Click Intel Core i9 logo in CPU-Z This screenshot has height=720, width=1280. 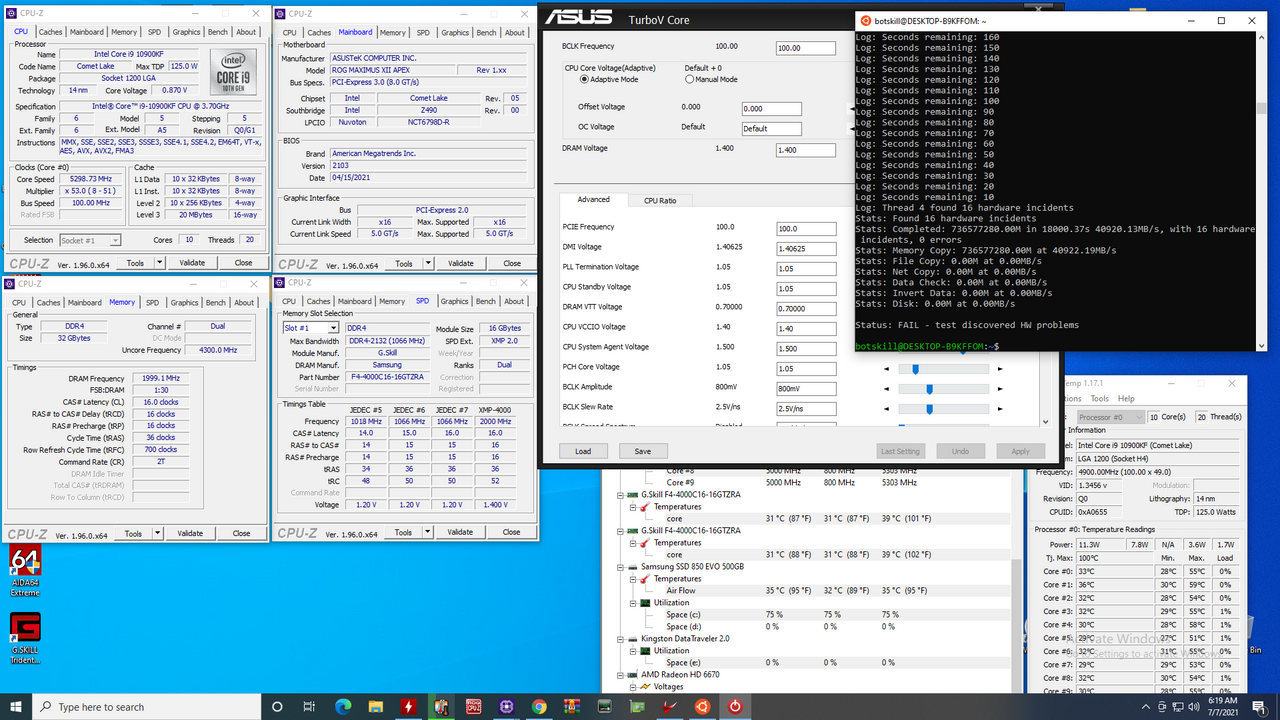[235, 71]
